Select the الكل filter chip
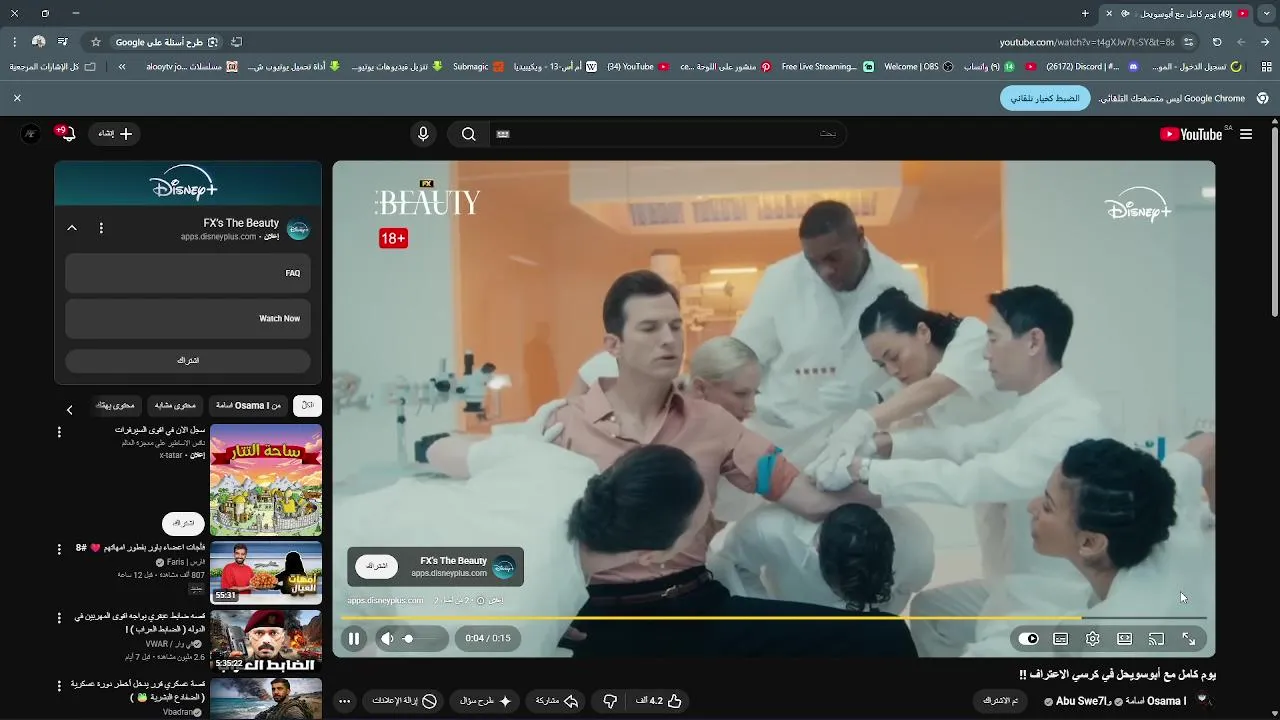1280x720 pixels. point(307,405)
